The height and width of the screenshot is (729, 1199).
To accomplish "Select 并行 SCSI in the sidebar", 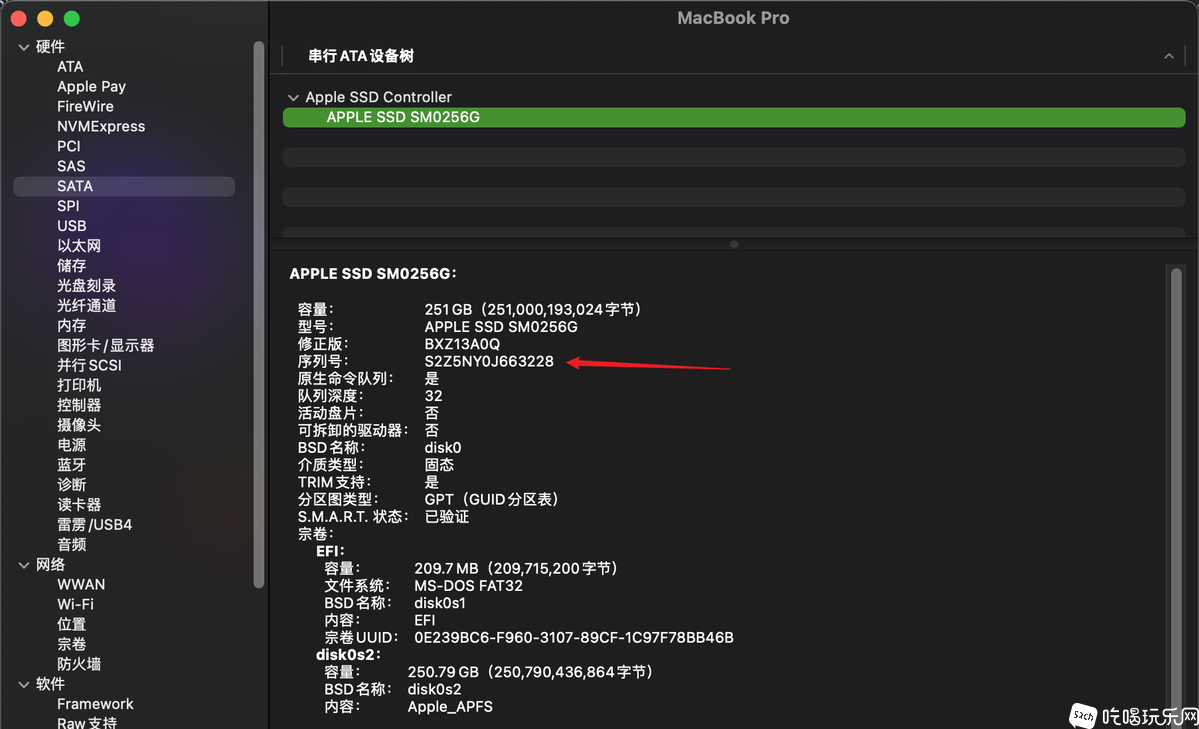I will (89, 365).
